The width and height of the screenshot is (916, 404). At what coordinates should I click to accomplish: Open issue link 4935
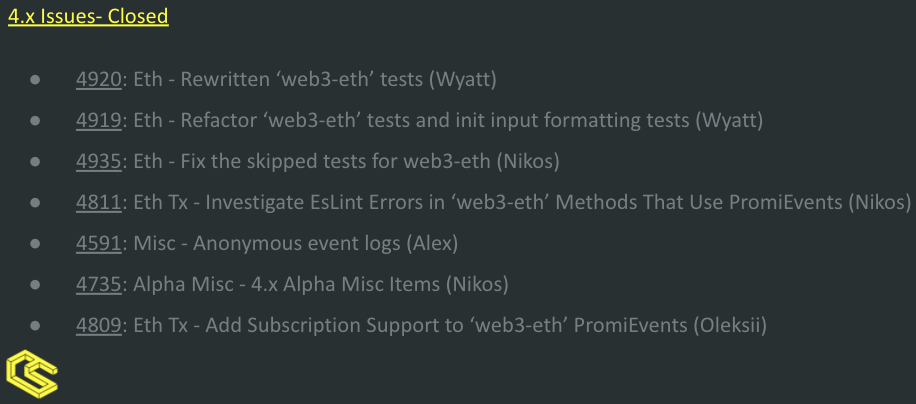click(99, 161)
